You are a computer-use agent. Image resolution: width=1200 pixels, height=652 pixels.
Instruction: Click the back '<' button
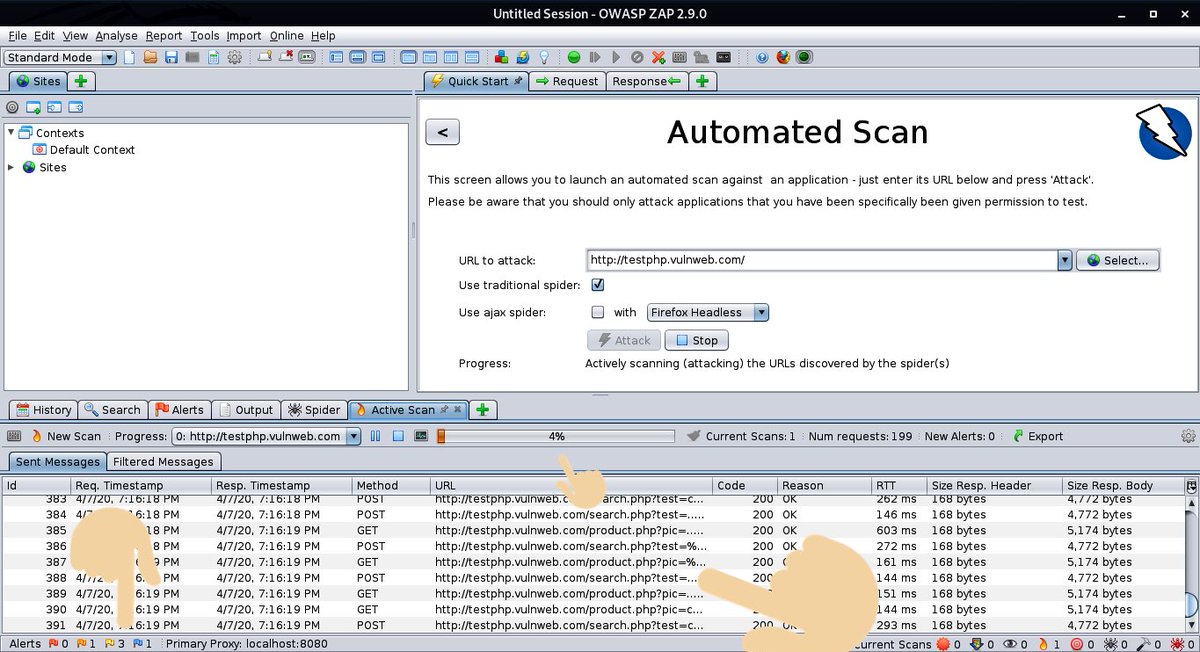coord(442,131)
